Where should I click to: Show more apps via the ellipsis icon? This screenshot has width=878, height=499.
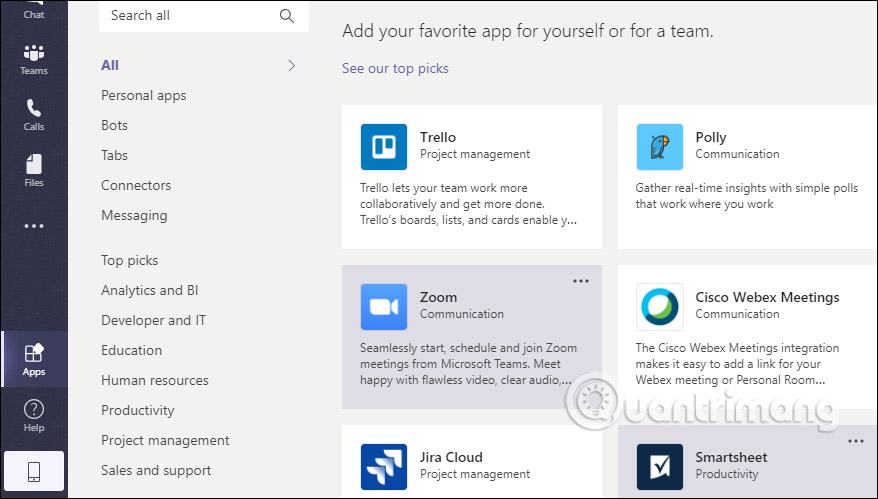[x=34, y=226]
